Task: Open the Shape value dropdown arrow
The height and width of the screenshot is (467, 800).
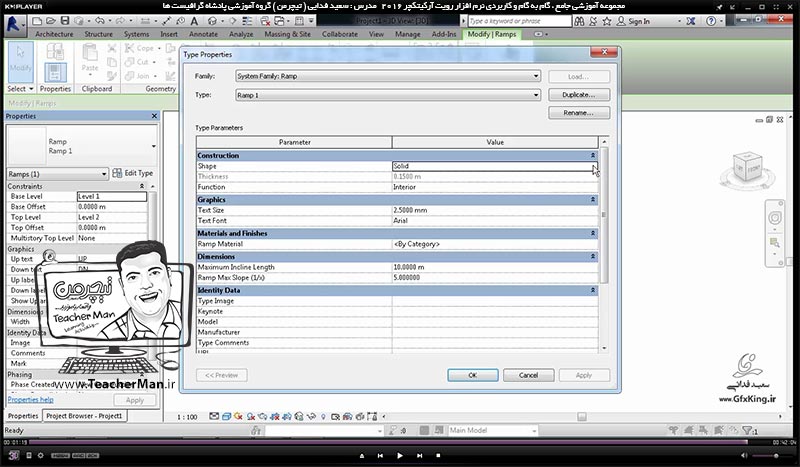Action: click(594, 166)
